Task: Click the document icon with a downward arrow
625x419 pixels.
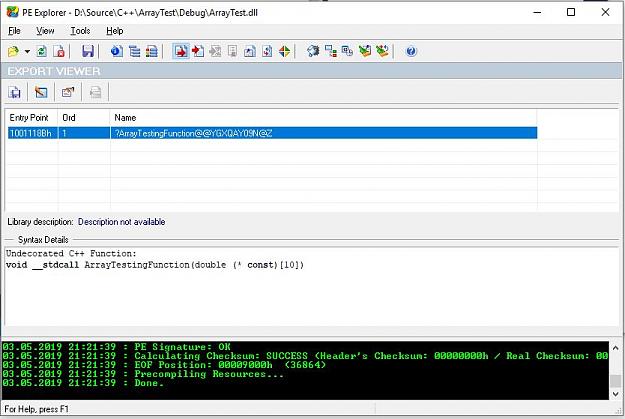Action: click(x=267, y=51)
